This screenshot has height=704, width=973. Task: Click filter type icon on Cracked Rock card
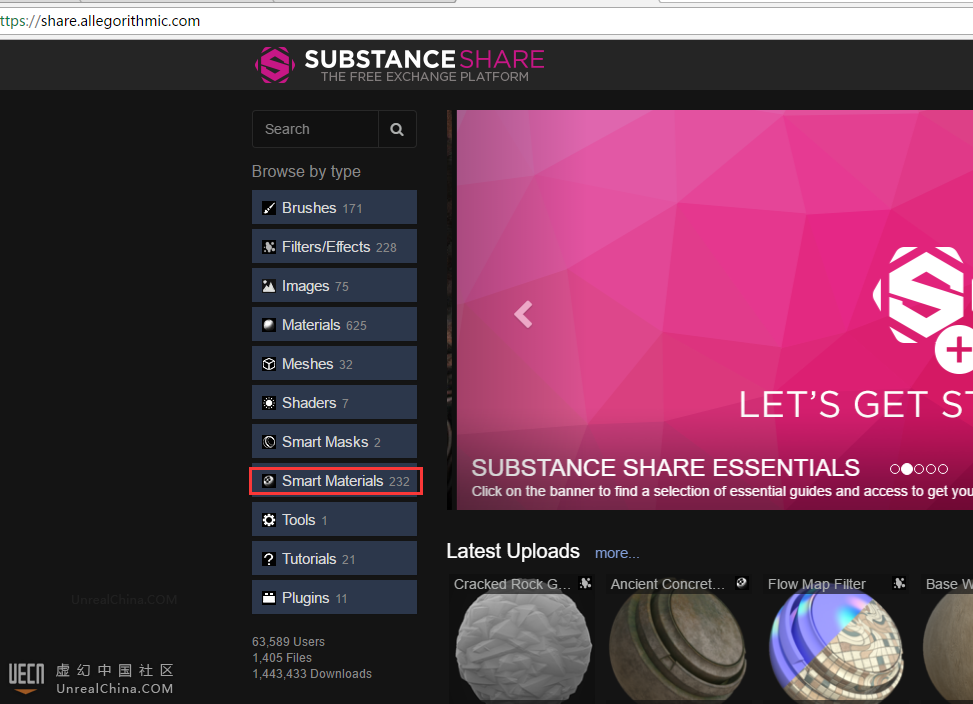coord(585,583)
